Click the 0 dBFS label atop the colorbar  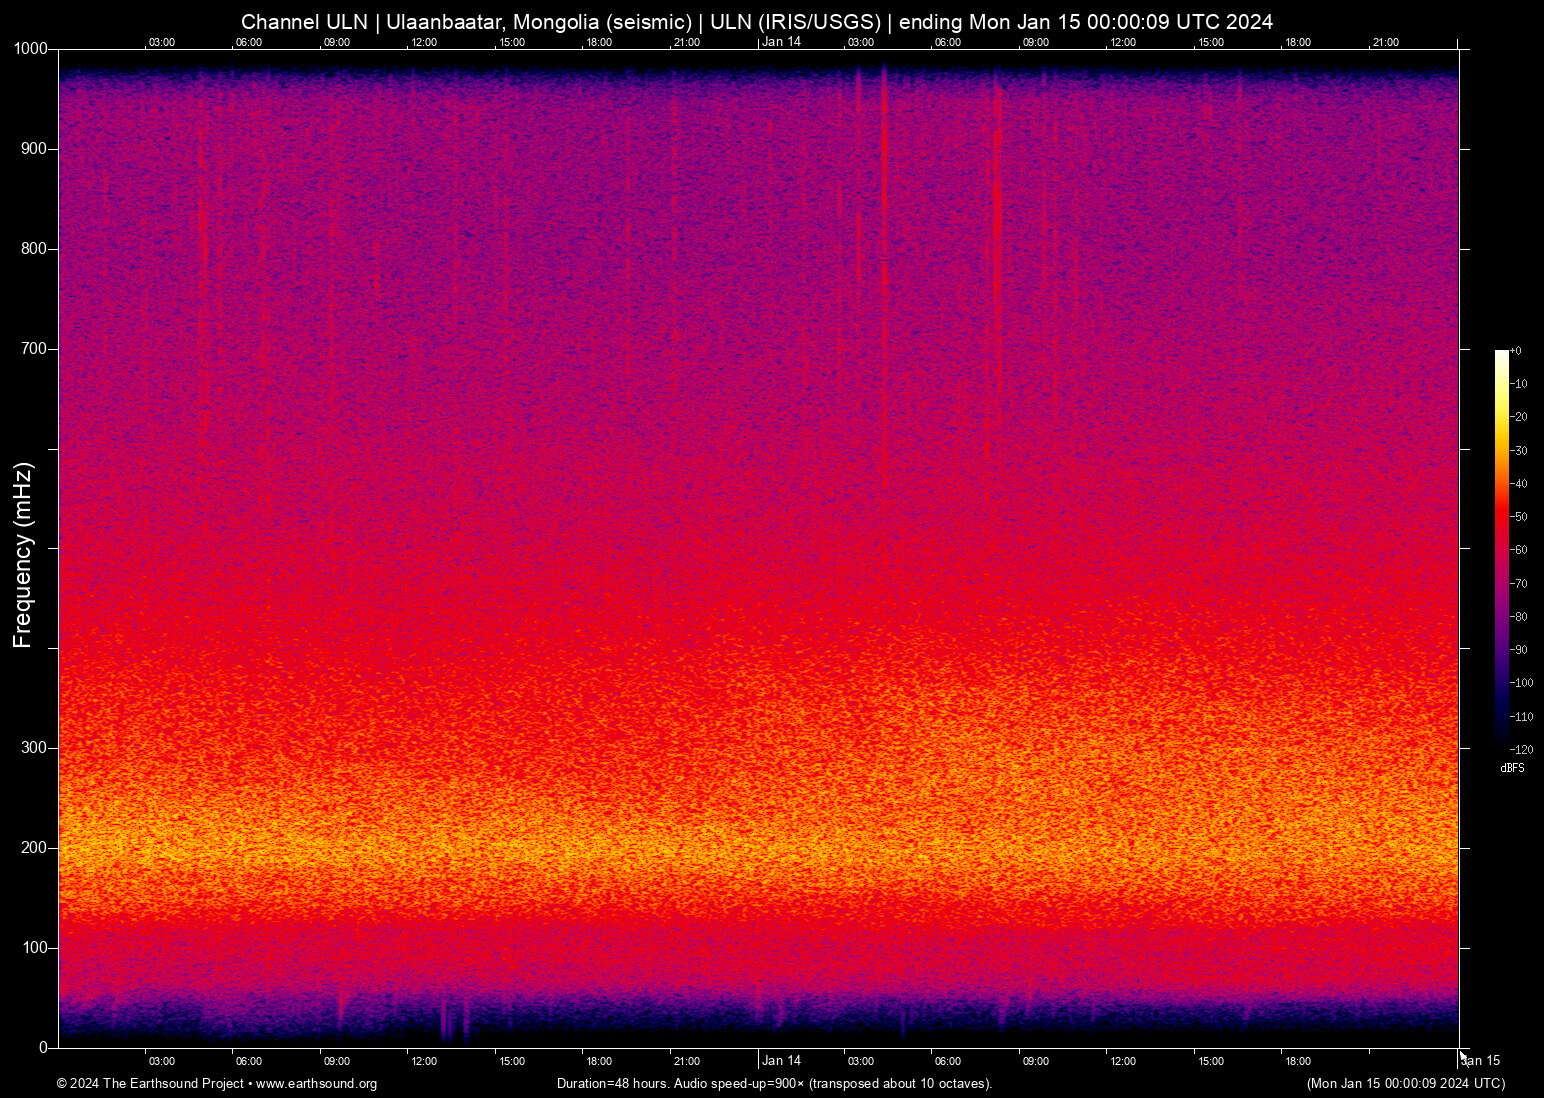(1518, 350)
